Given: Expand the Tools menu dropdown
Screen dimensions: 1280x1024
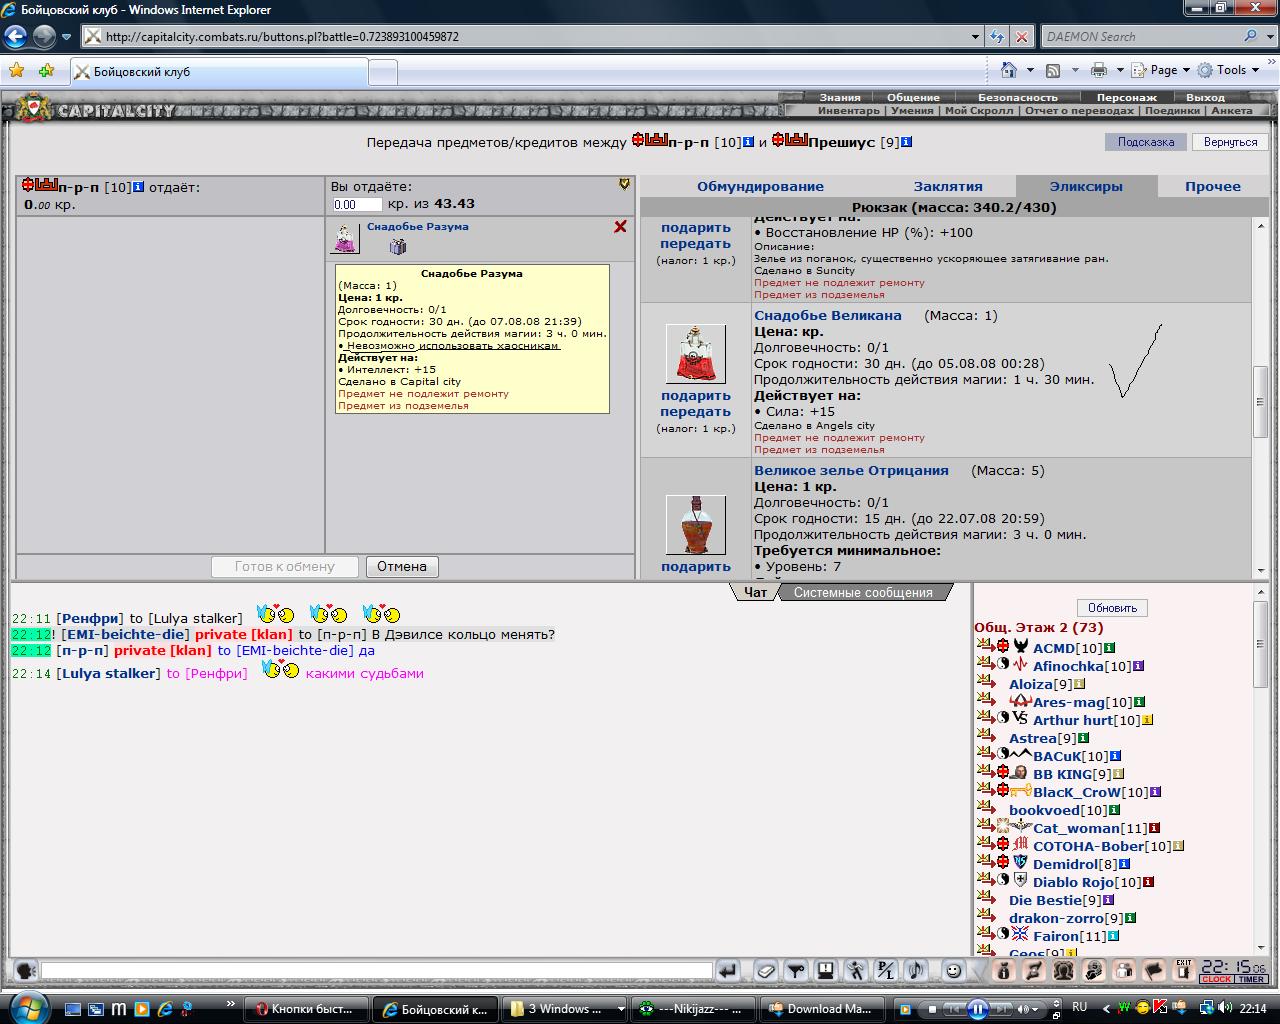Looking at the screenshot, I should (x=1254, y=70).
